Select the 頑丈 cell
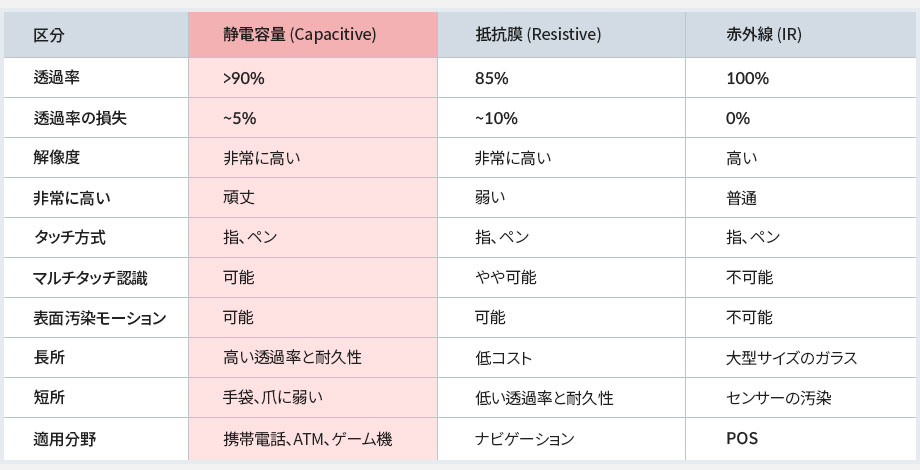The width and height of the screenshot is (920, 470). [x=313, y=198]
